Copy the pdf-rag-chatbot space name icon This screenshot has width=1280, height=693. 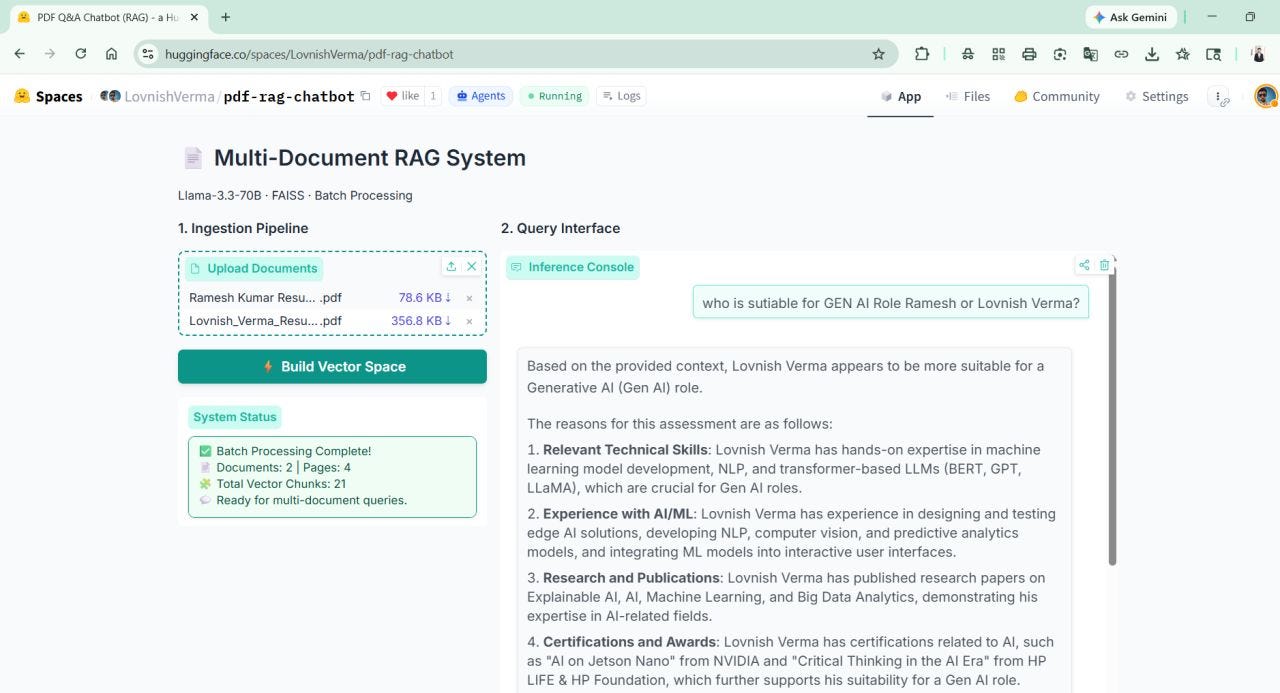pos(365,96)
